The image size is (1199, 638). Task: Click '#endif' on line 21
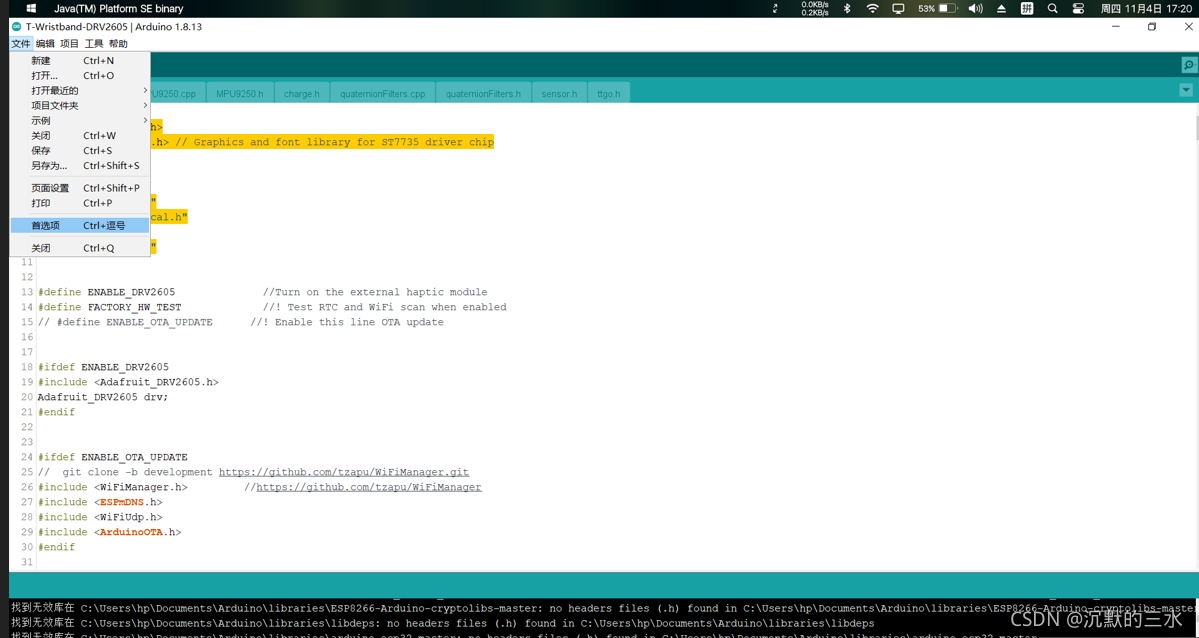tap(57, 412)
